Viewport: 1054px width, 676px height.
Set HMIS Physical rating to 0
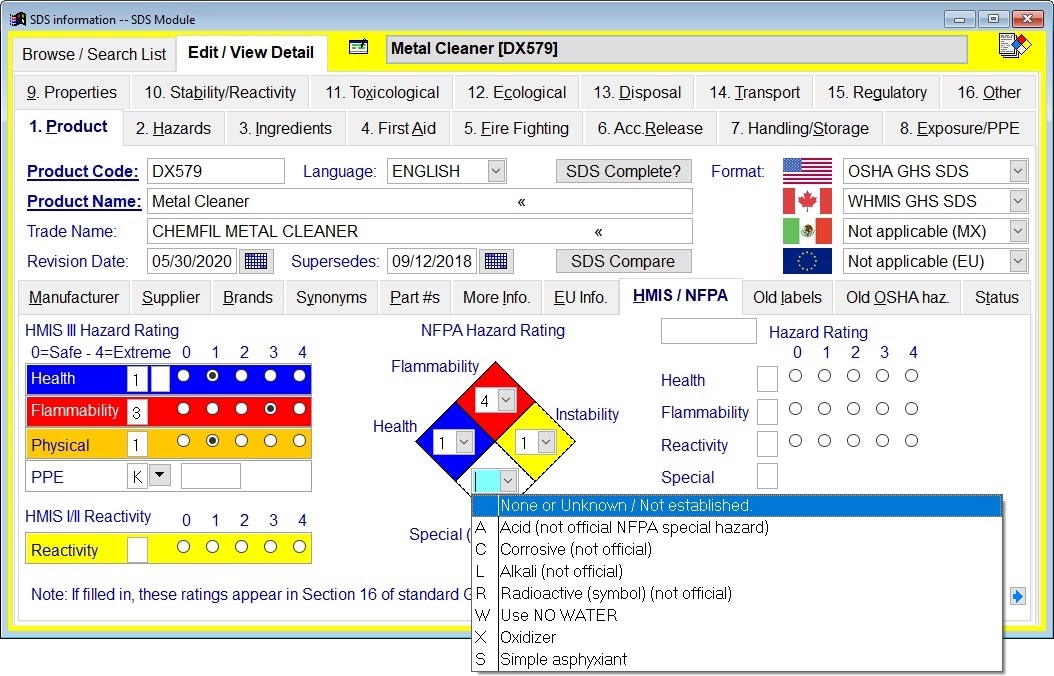(184, 441)
